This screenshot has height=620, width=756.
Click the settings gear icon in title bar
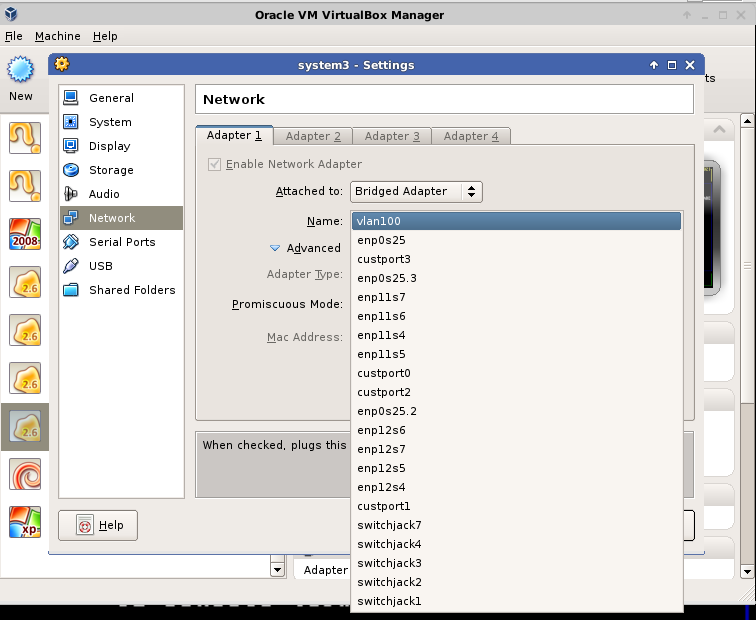[x=62, y=64]
